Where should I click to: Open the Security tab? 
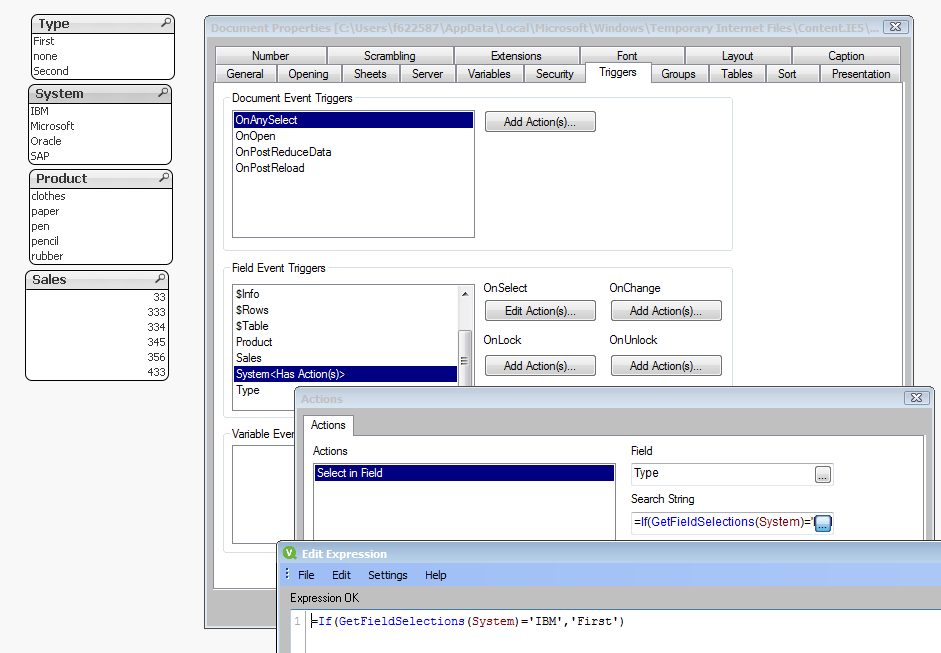point(554,74)
